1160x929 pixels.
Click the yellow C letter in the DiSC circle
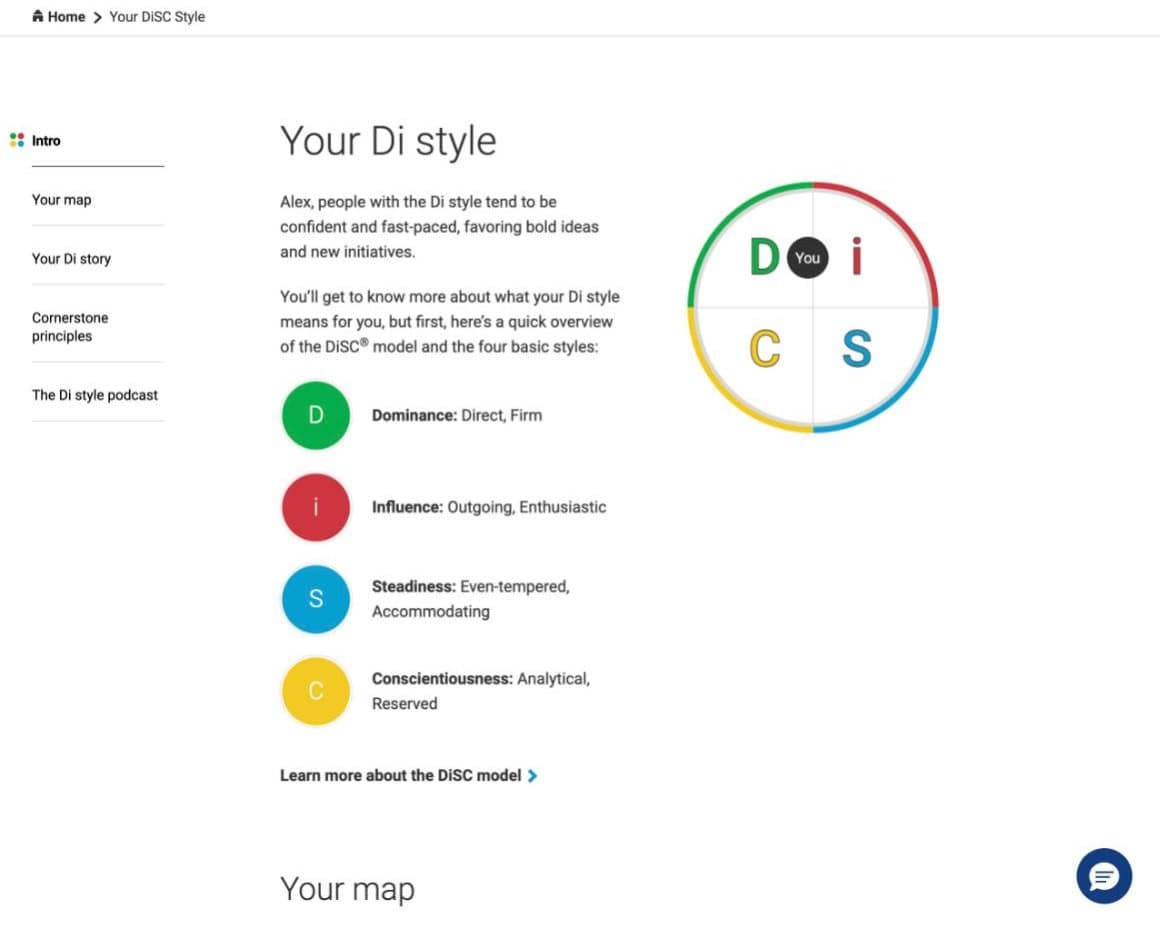pyautogui.click(x=764, y=348)
